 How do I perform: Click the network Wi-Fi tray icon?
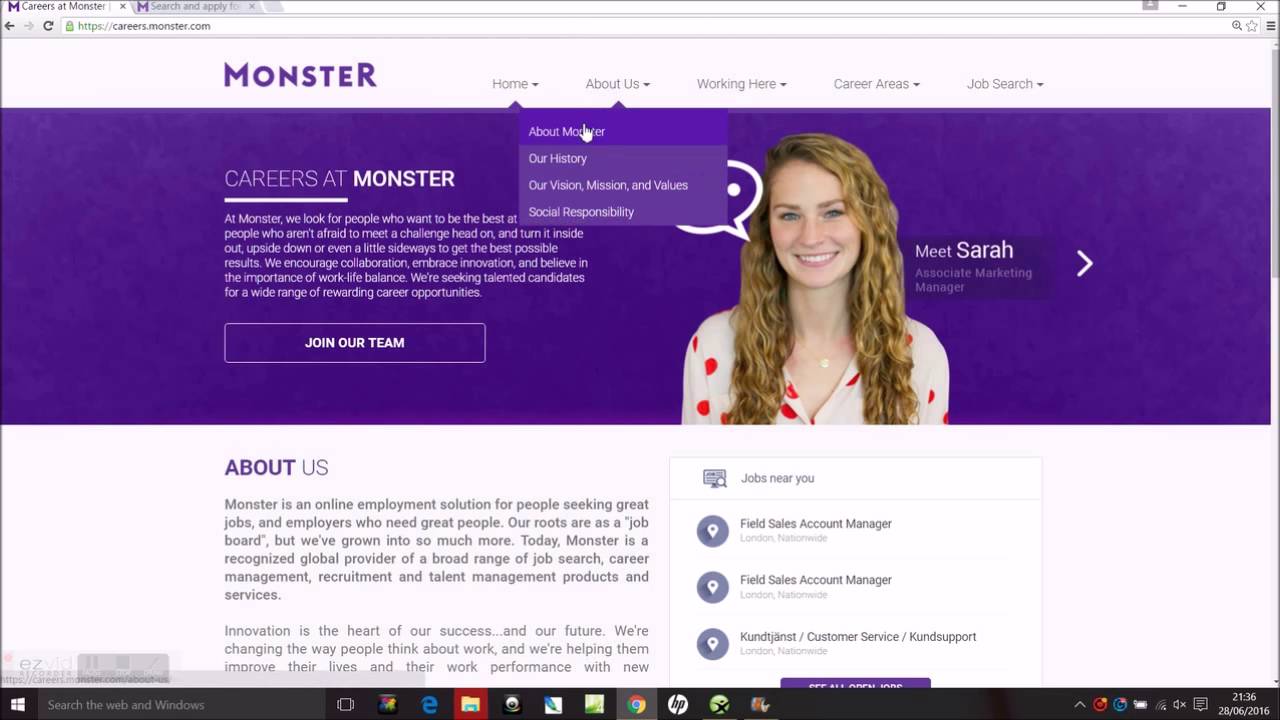pos(1160,705)
